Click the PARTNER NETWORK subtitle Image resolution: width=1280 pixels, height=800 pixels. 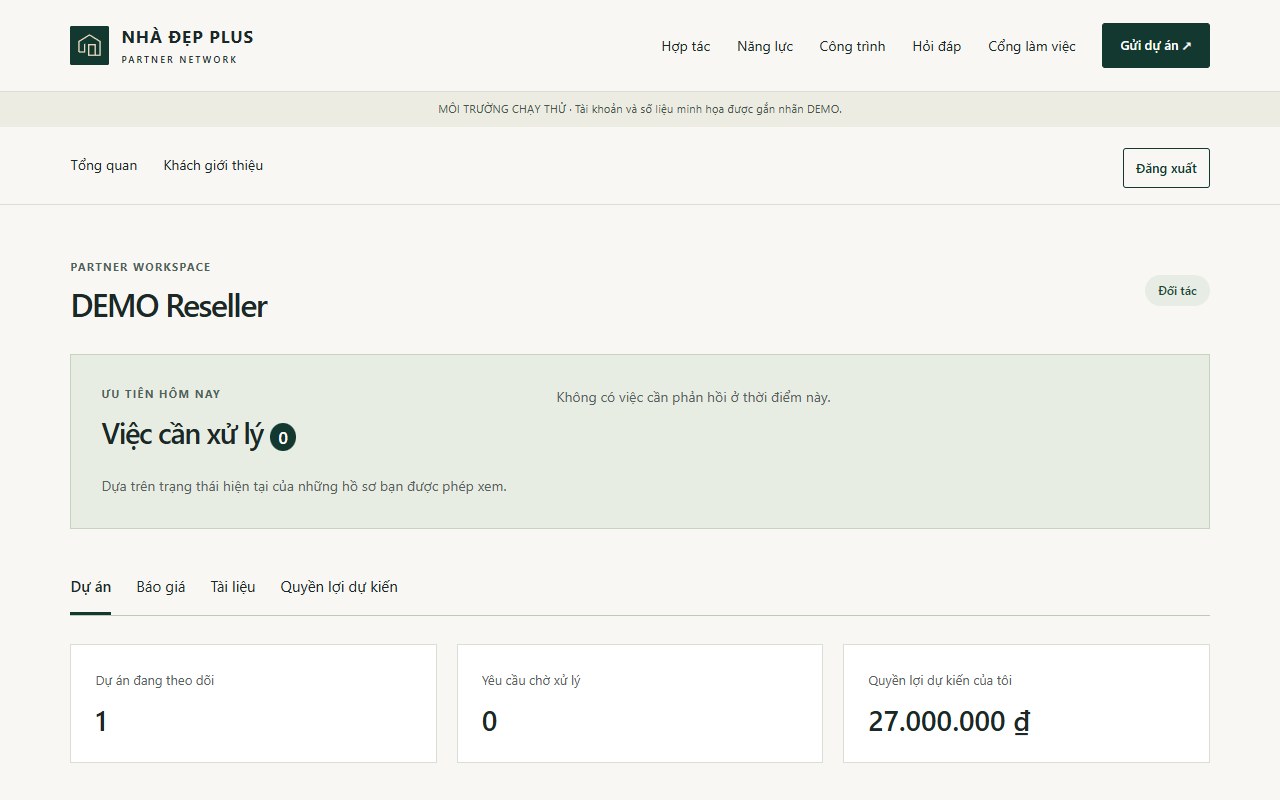tap(180, 60)
